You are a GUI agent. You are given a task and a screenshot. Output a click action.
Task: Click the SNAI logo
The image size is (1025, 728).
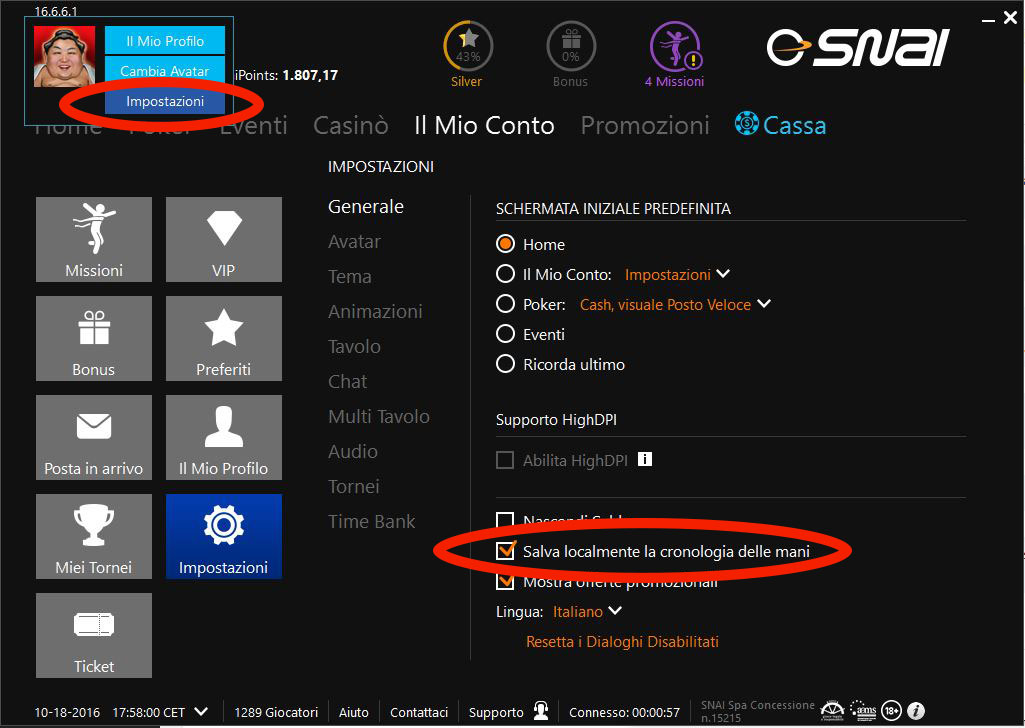tap(858, 48)
